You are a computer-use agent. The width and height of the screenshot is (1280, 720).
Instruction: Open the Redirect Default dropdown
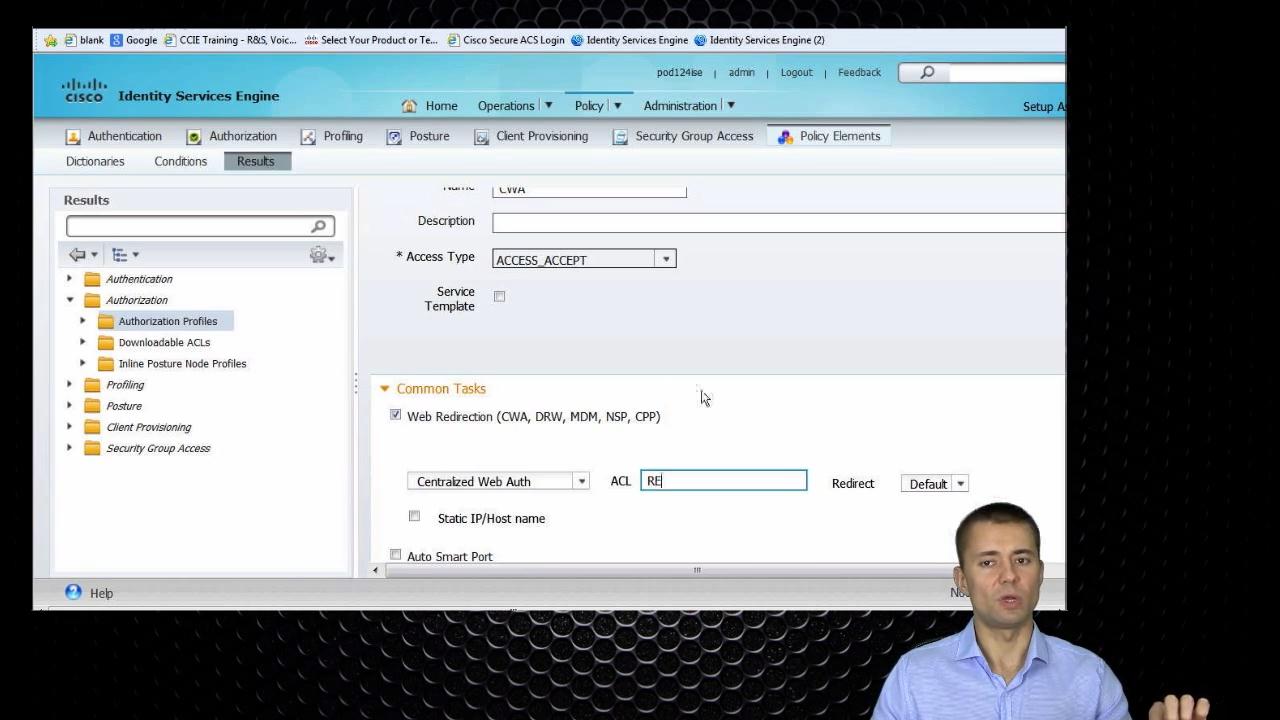935,483
